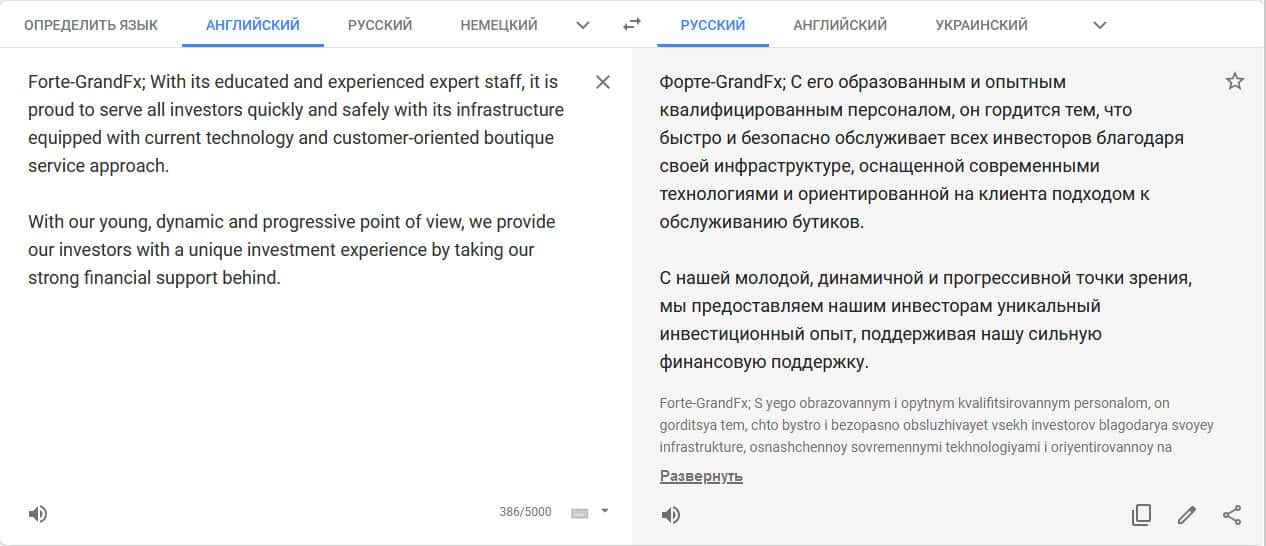Open the virtual keyboard
The image size is (1266, 546).
[x=580, y=513]
